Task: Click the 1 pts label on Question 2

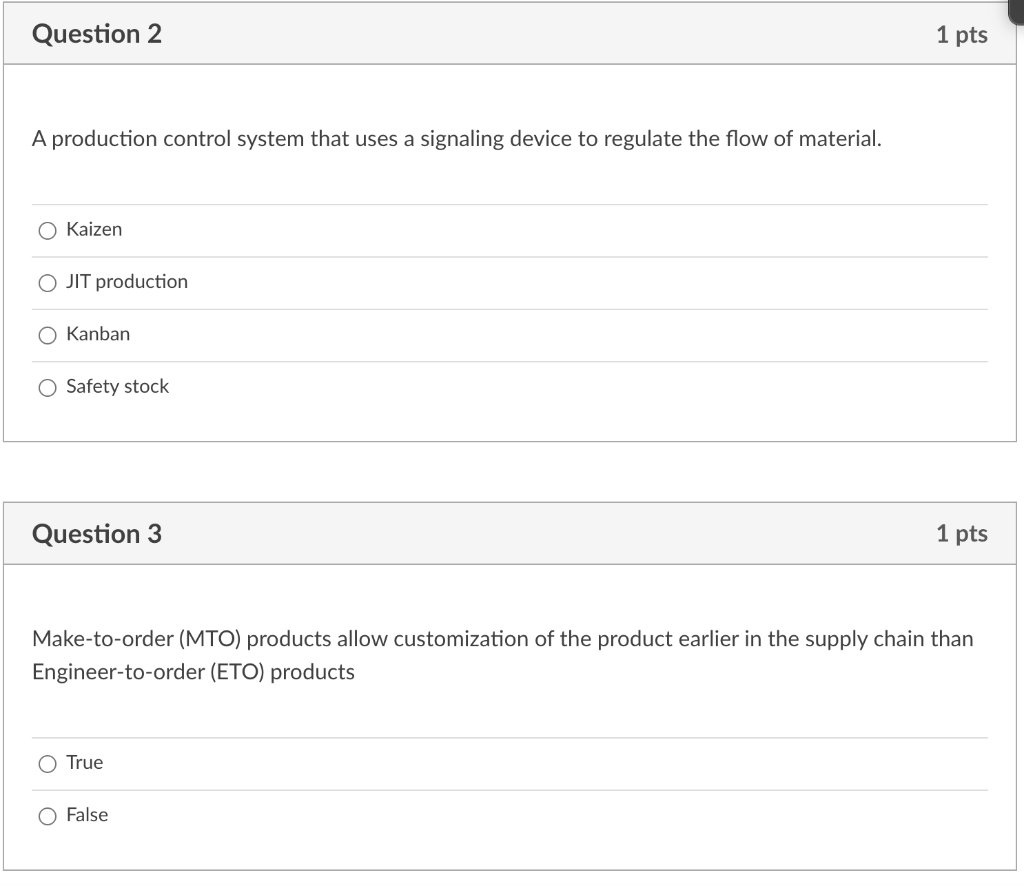Action: click(x=964, y=33)
